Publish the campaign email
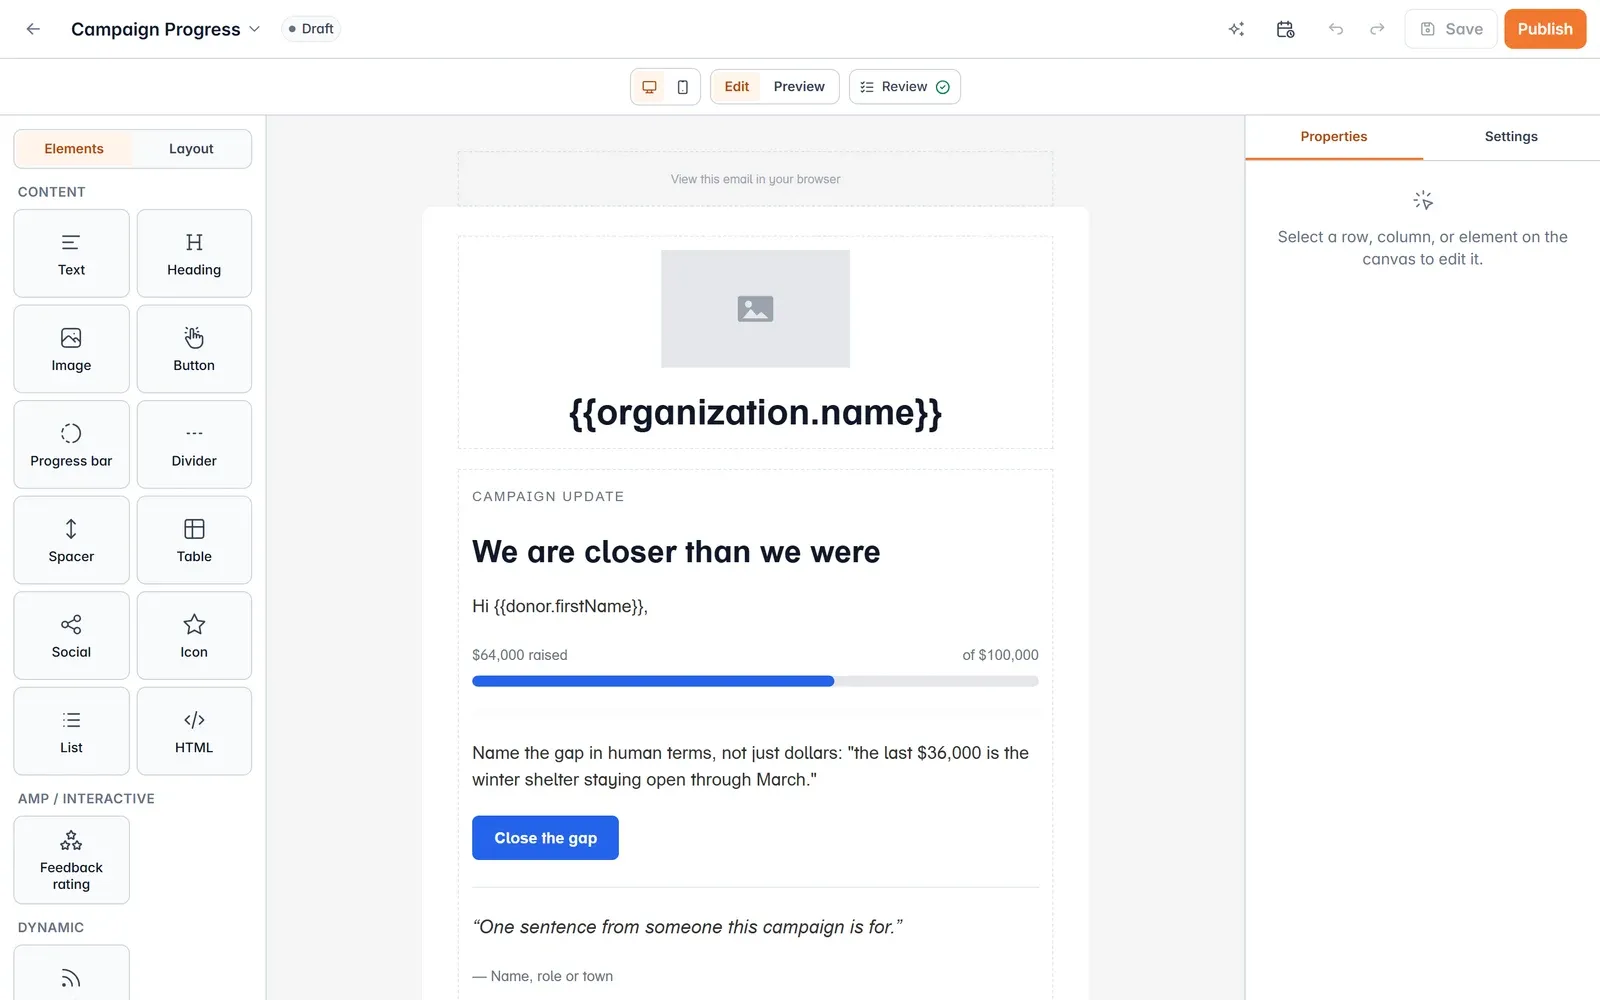The width and height of the screenshot is (1600, 1000). 1545,29
